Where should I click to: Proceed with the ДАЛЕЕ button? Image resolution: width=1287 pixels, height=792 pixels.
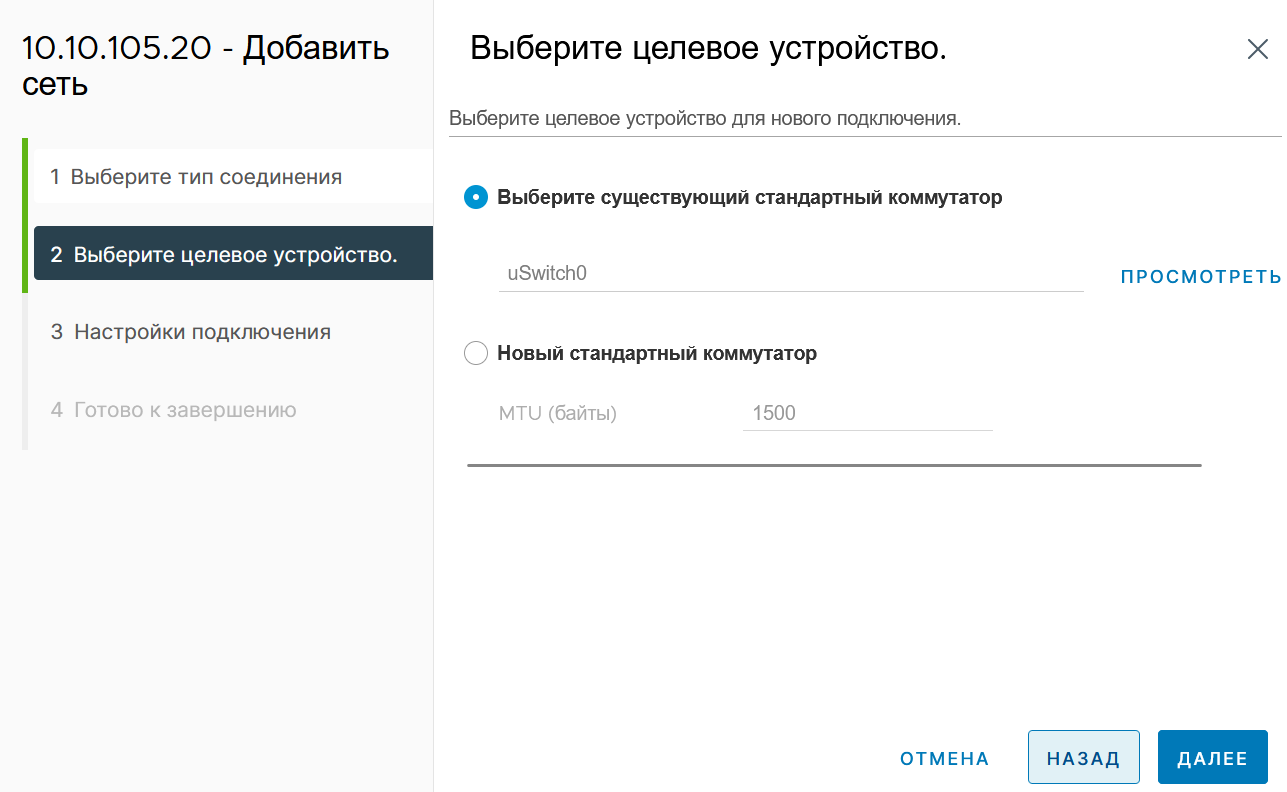pyautogui.click(x=1213, y=757)
